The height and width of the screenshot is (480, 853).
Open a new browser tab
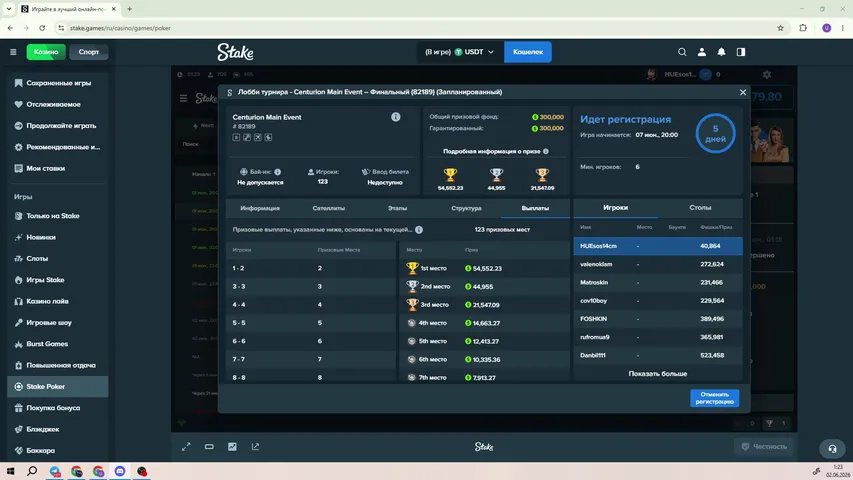click(x=129, y=9)
